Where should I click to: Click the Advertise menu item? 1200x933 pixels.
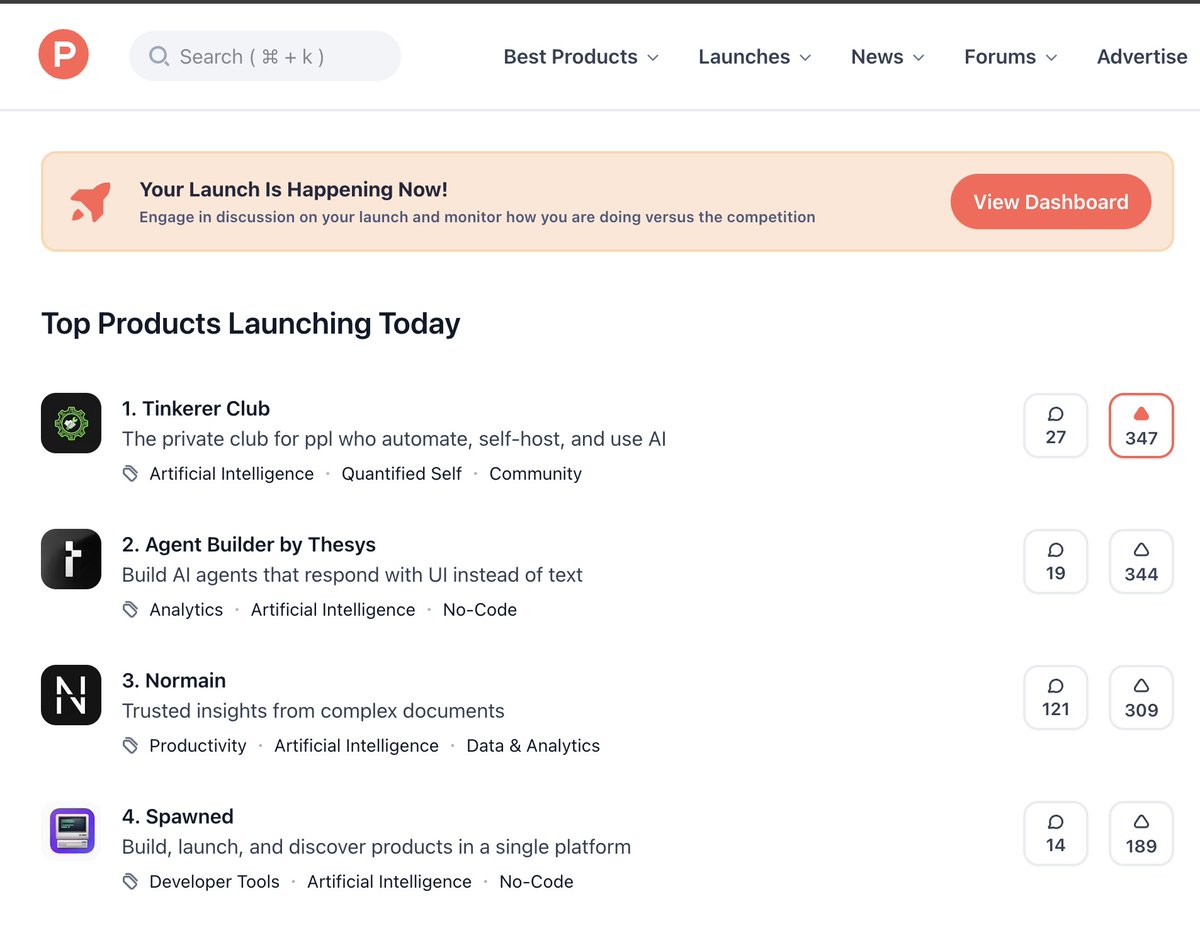pos(1141,57)
